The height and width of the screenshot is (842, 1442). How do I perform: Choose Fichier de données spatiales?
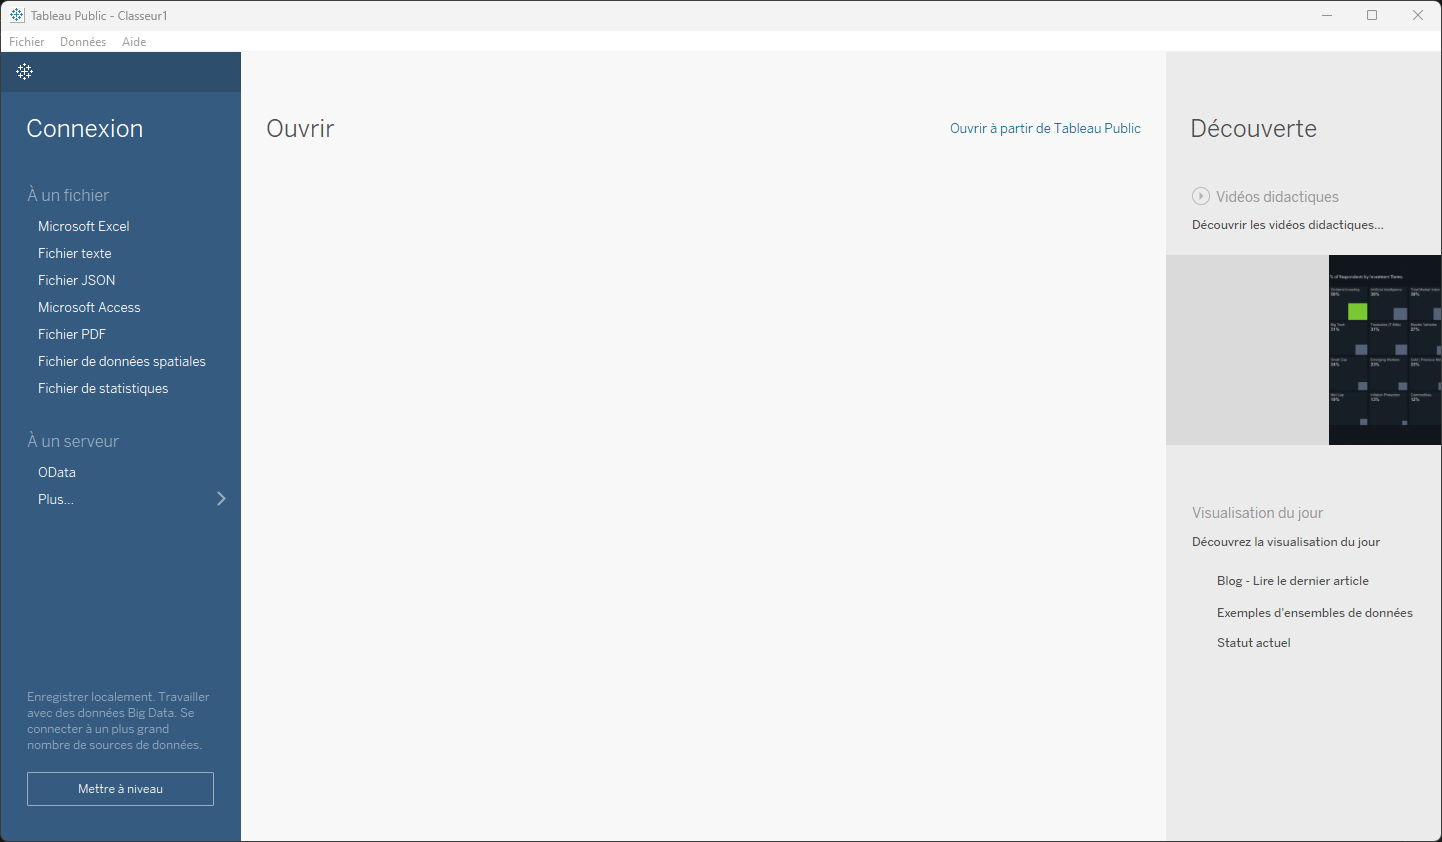point(122,361)
